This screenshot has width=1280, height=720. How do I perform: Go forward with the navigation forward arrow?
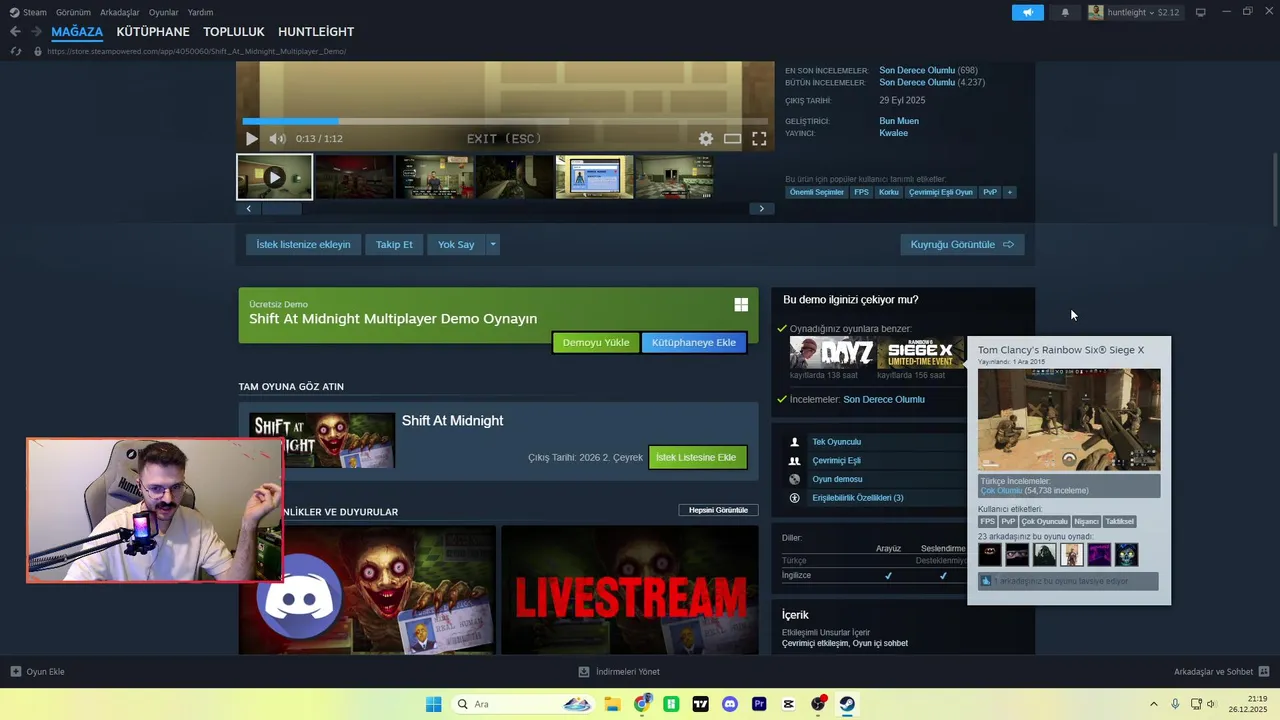pyautogui.click(x=36, y=32)
